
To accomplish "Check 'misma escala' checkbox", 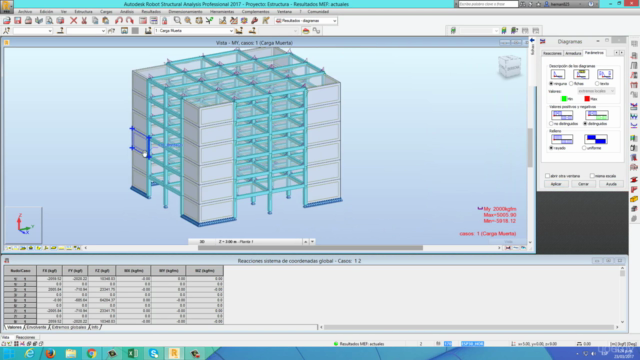I will tap(592, 176).
